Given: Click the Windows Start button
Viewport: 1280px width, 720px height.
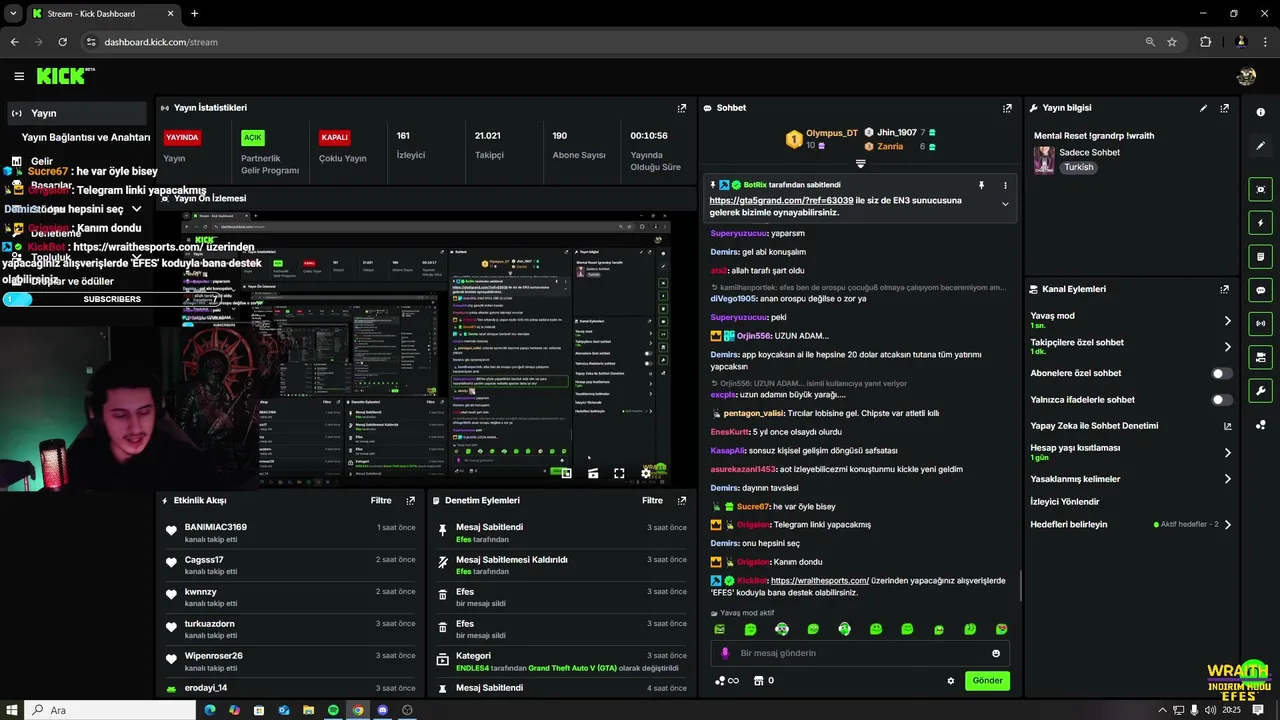Looking at the screenshot, I should coord(10,710).
